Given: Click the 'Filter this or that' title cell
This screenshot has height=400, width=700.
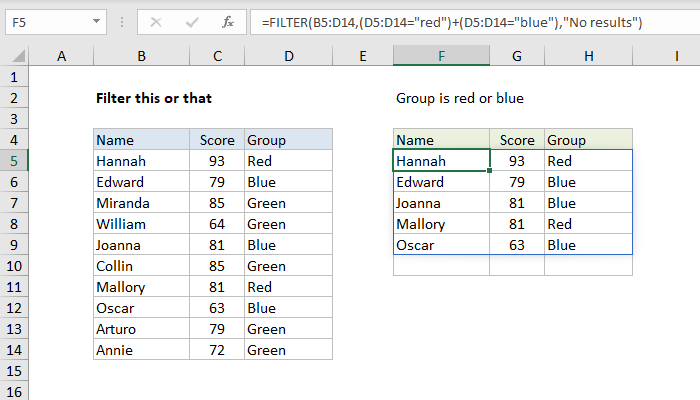Looking at the screenshot, I should point(154,98).
